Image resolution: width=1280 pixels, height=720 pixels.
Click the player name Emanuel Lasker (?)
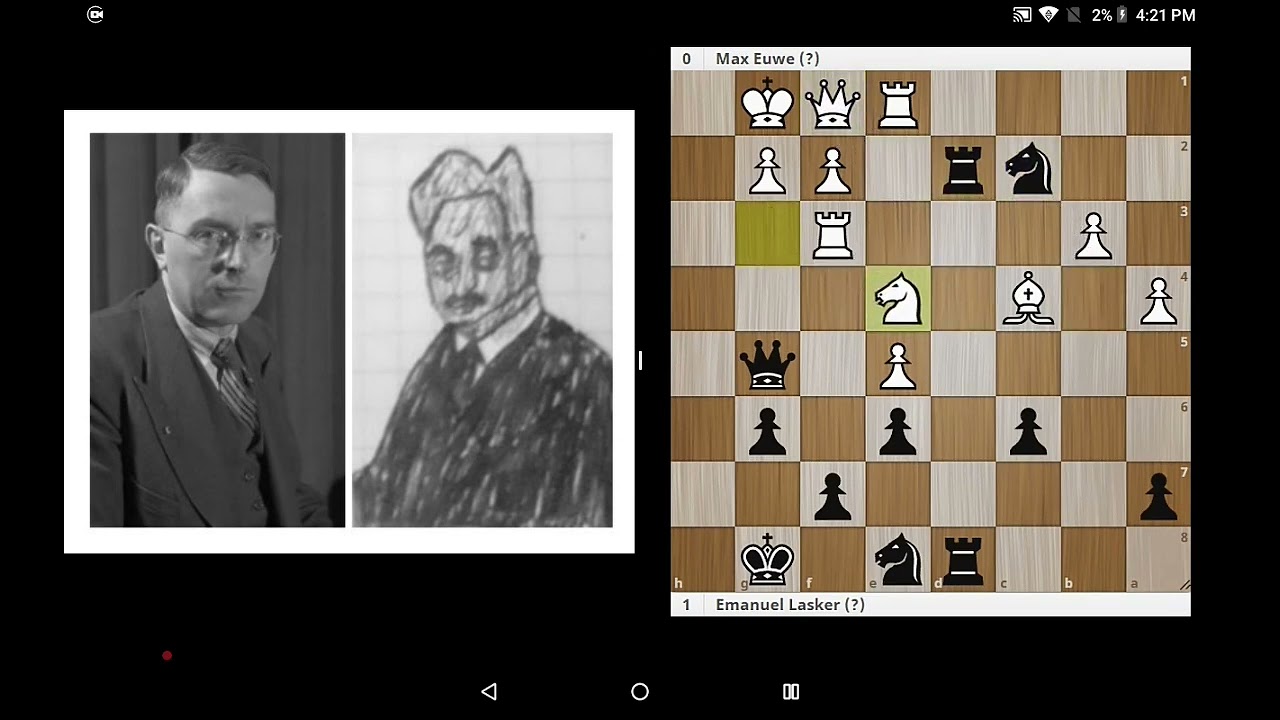click(790, 605)
